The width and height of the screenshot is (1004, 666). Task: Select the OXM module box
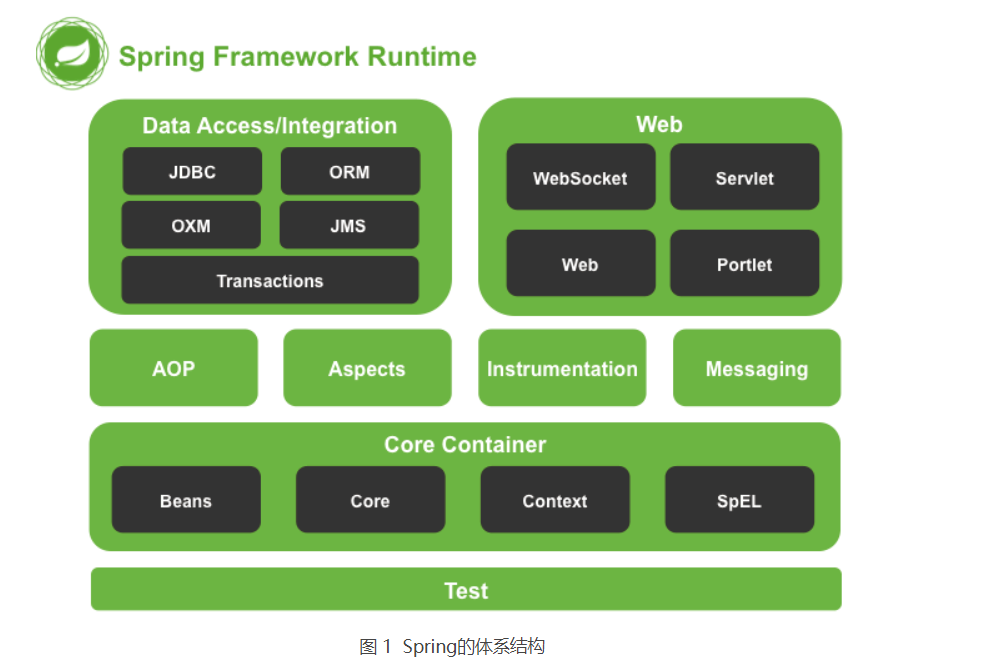(x=191, y=225)
